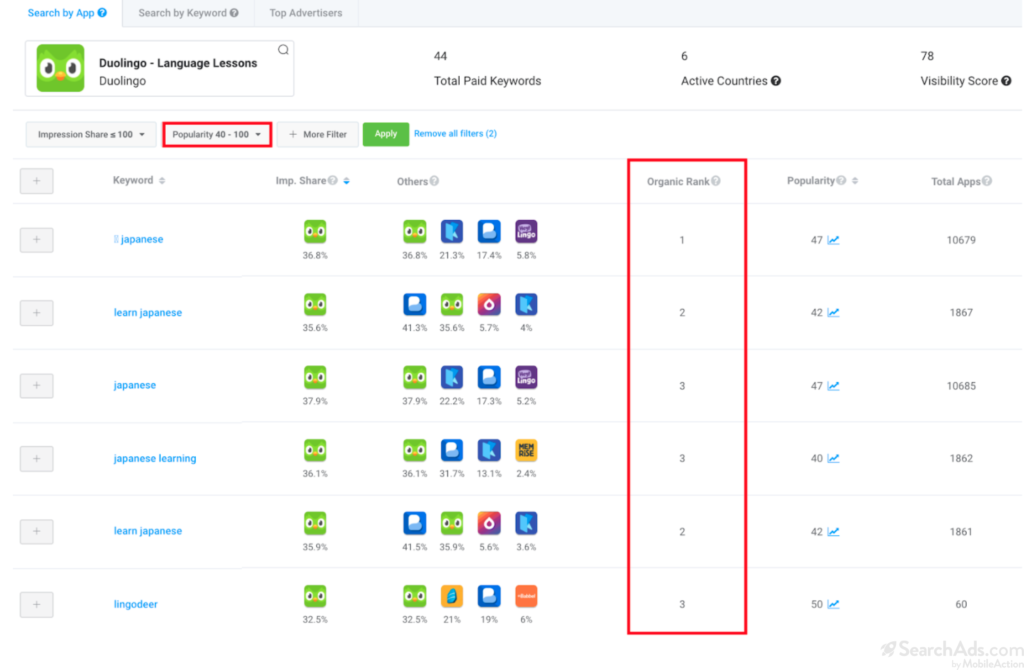Click Duolingo owl icon in lingodeer row
This screenshot has height=670, width=1024.
click(x=315, y=596)
